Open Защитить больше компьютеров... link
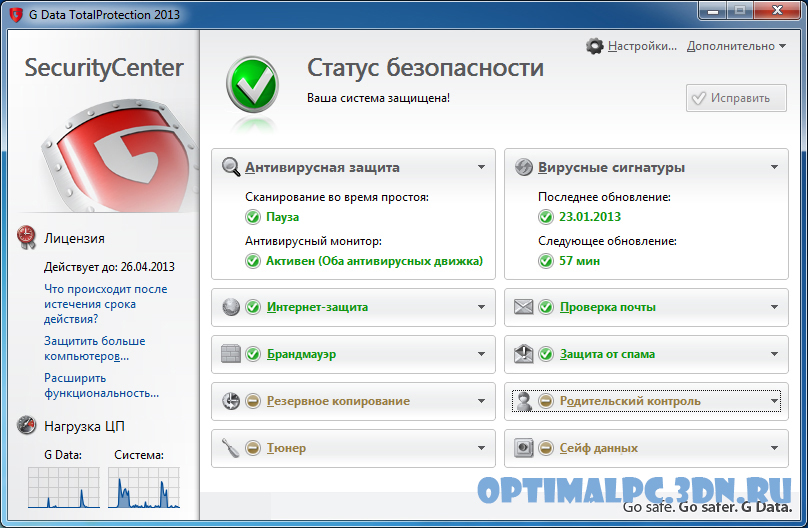 pos(94,348)
